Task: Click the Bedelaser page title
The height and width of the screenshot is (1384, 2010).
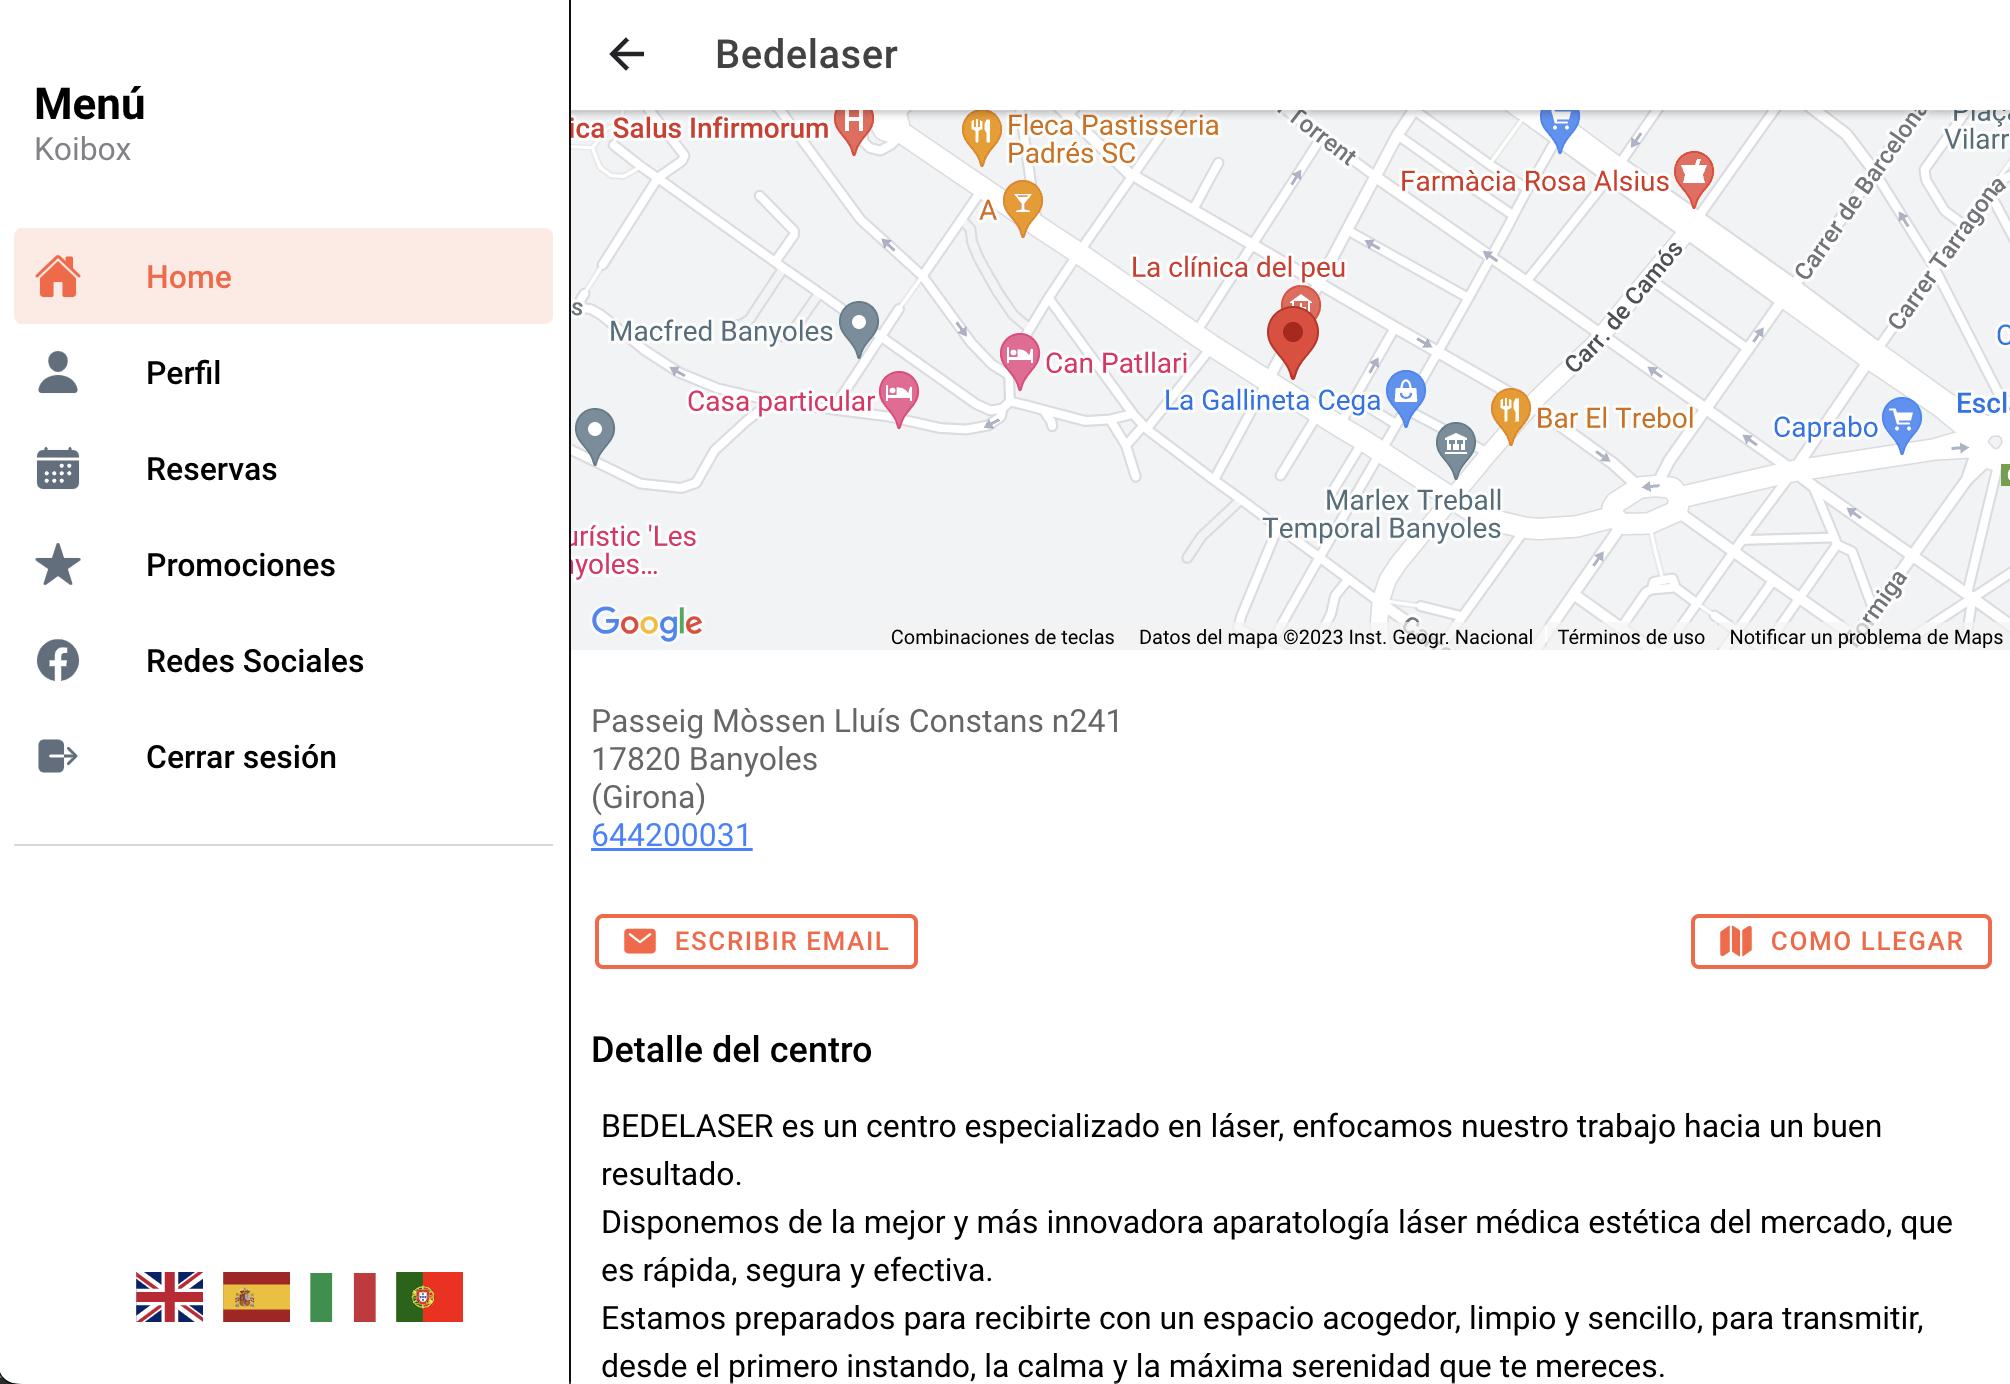Action: [x=806, y=54]
